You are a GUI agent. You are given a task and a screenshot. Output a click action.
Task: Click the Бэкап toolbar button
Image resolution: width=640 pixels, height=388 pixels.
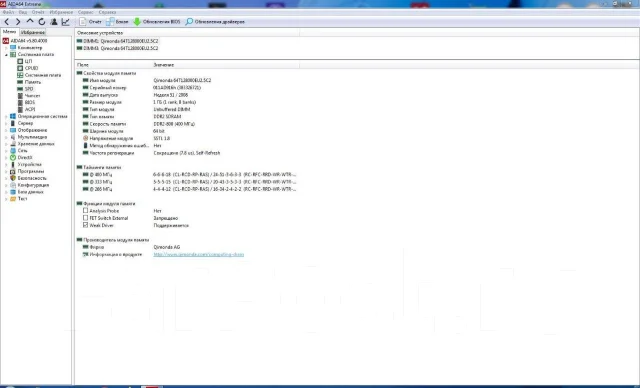click(x=118, y=22)
